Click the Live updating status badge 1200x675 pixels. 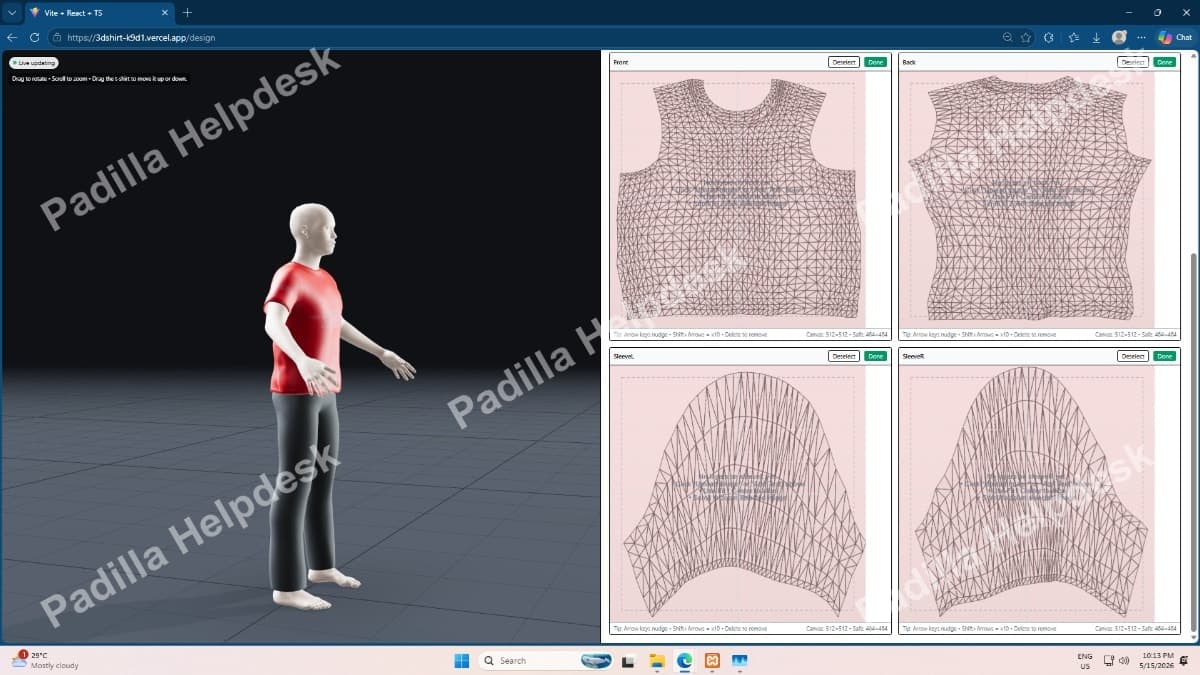point(34,63)
